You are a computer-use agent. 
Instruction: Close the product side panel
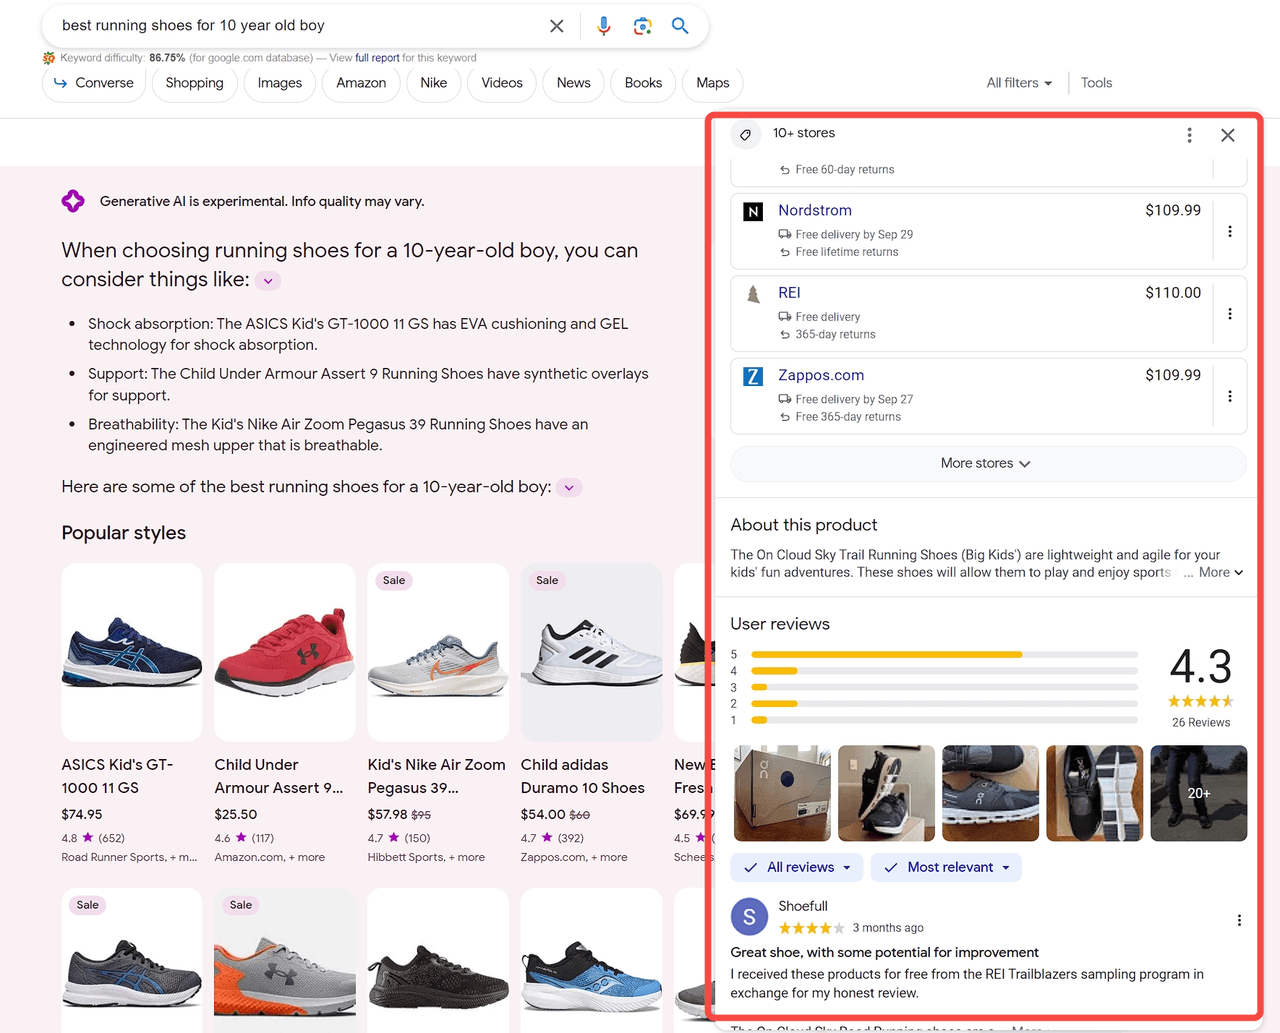(1228, 135)
